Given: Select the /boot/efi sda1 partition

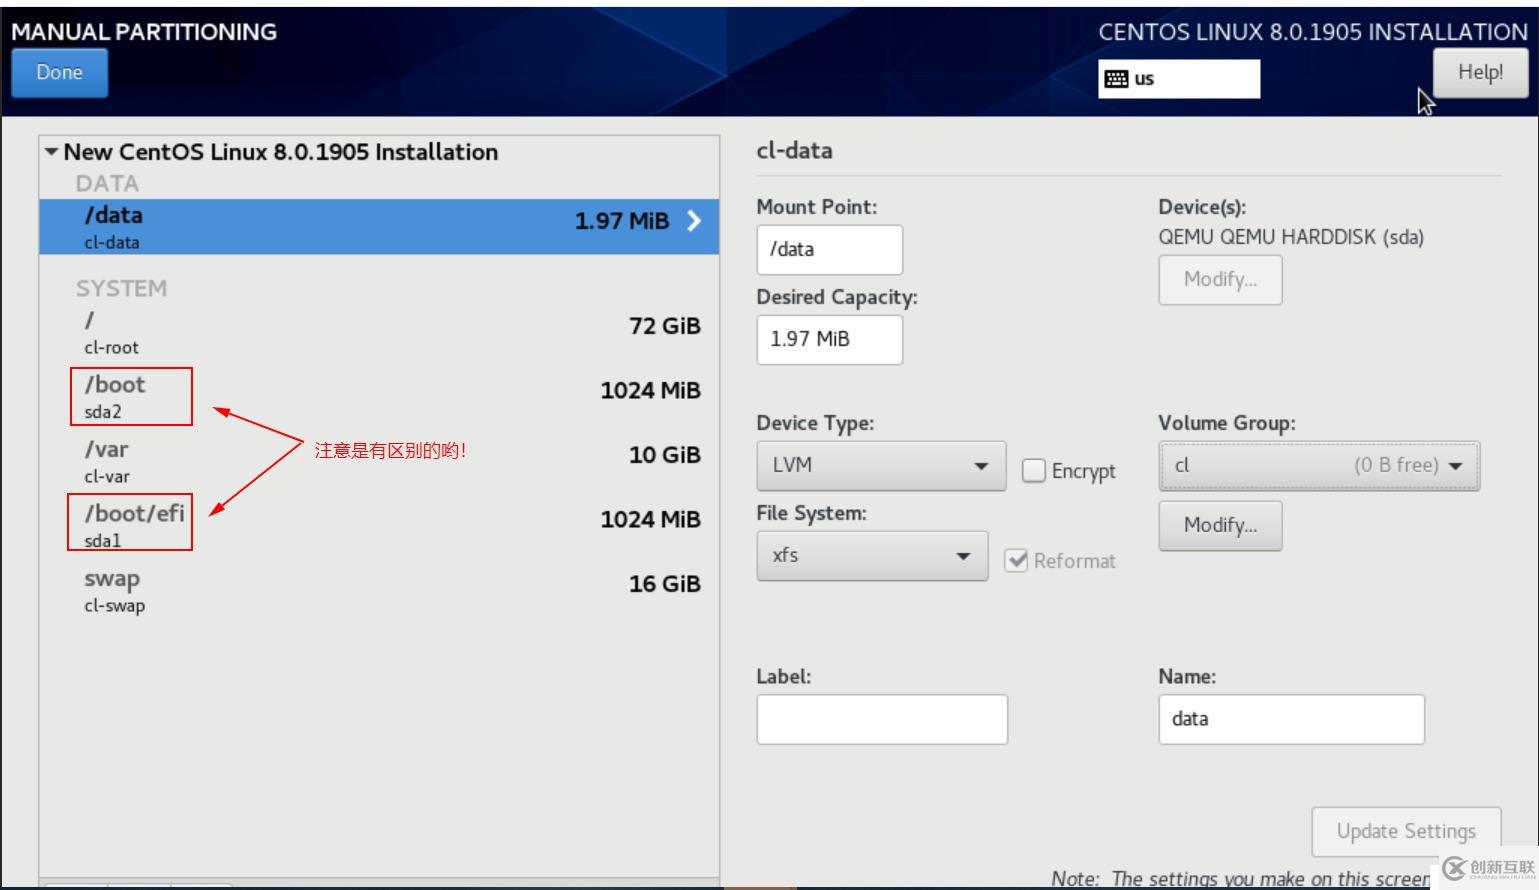Looking at the screenshot, I should [379, 526].
